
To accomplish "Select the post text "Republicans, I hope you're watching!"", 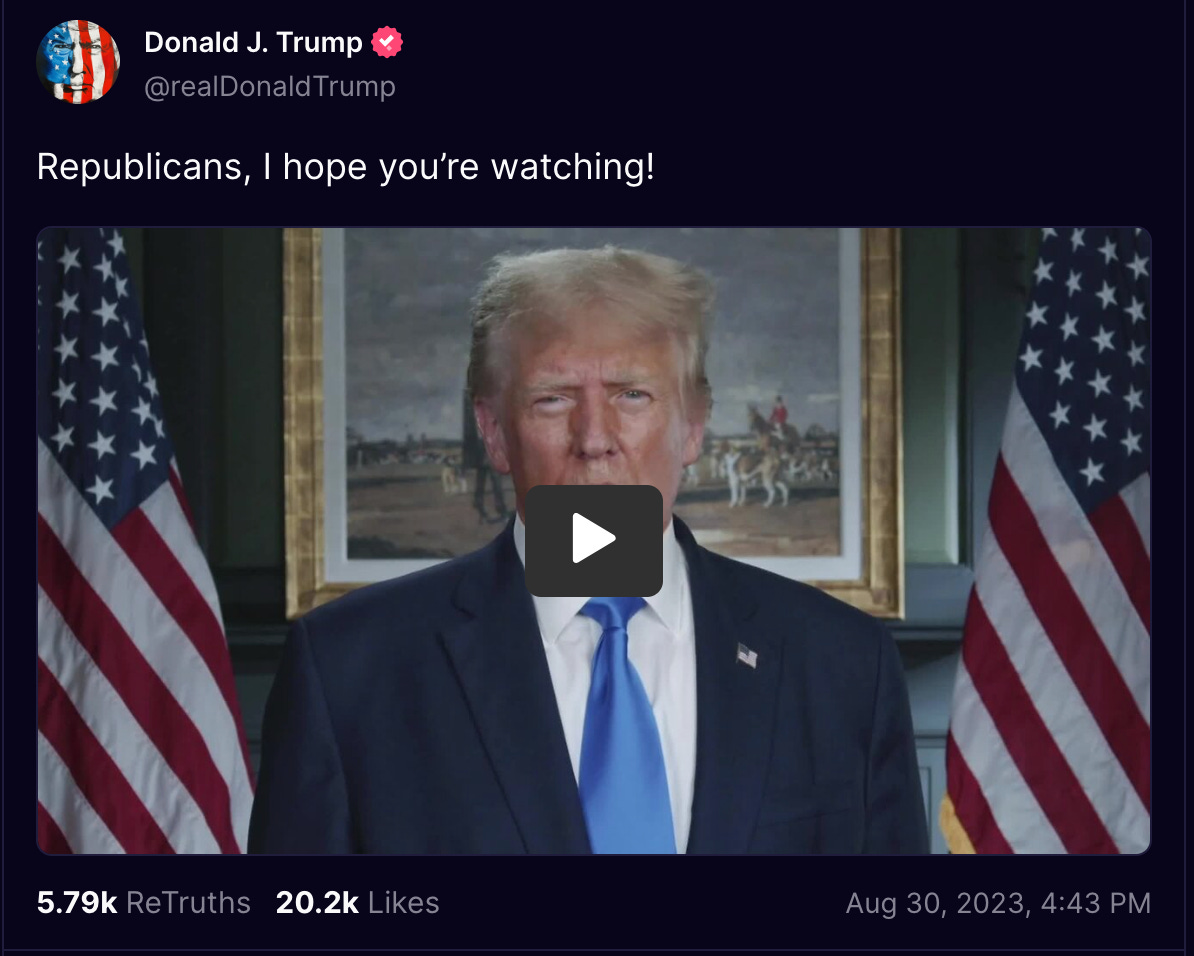I will (x=346, y=167).
